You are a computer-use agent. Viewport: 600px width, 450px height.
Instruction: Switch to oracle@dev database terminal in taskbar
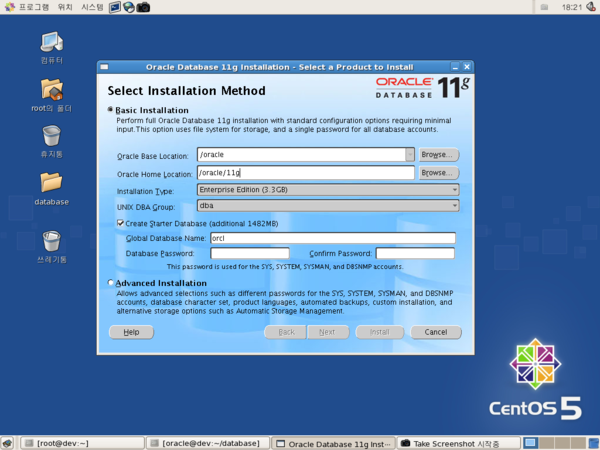point(207,443)
